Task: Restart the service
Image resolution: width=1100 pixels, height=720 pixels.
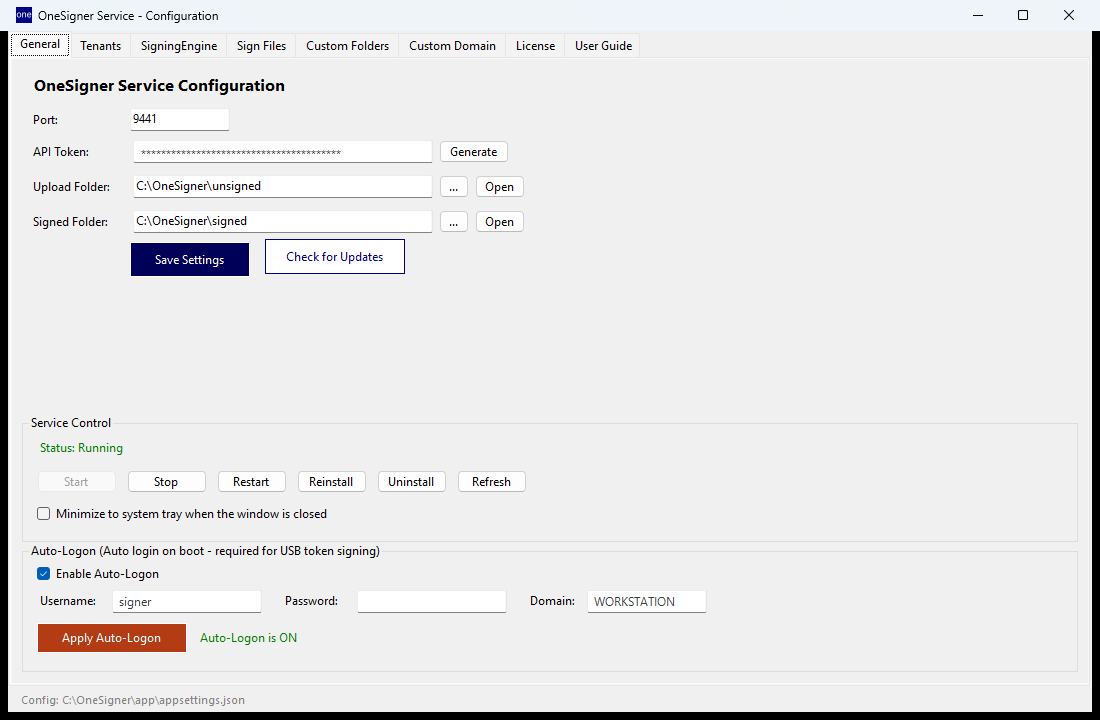Action: pos(251,481)
